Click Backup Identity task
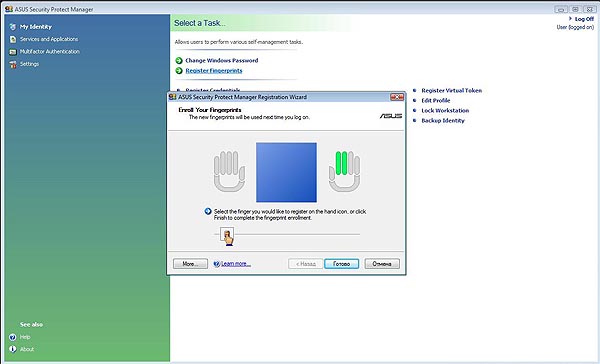The width and height of the screenshot is (600, 364). click(443, 121)
